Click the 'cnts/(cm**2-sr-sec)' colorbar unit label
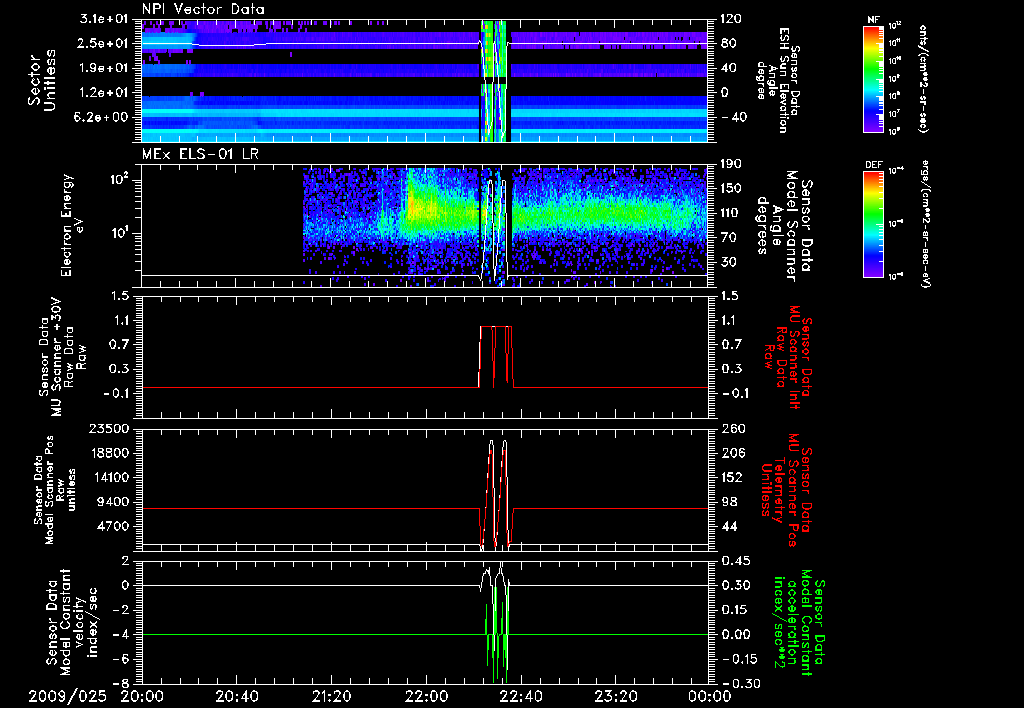 (923, 79)
